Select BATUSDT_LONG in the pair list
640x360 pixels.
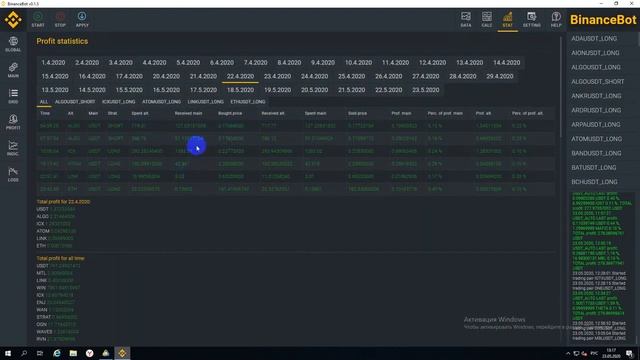point(594,167)
